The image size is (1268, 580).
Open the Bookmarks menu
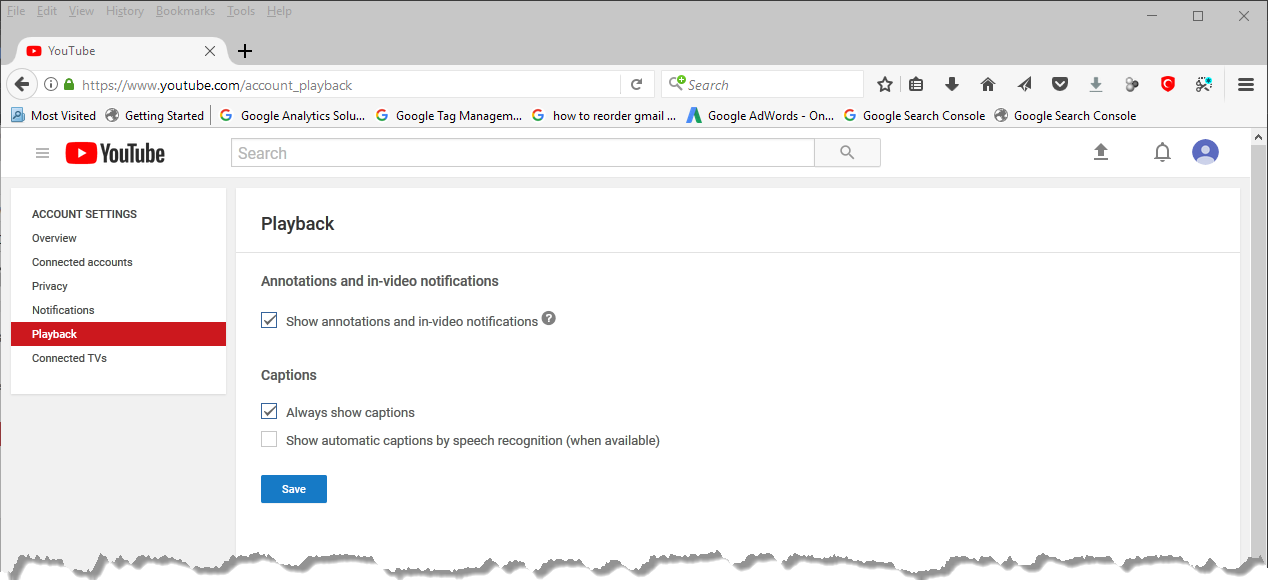pos(185,11)
